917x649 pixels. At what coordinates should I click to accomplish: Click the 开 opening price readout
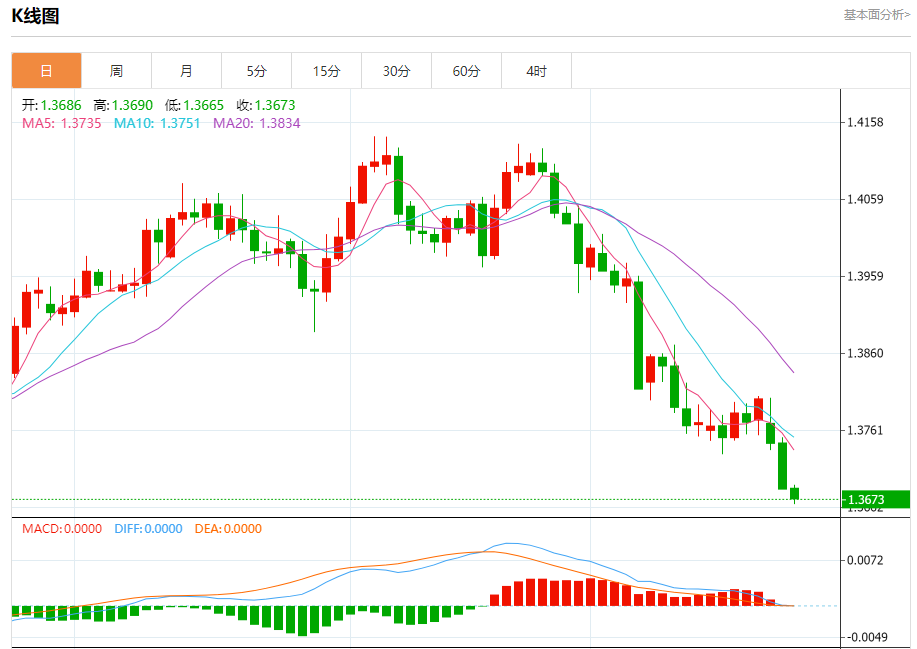[54, 105]
